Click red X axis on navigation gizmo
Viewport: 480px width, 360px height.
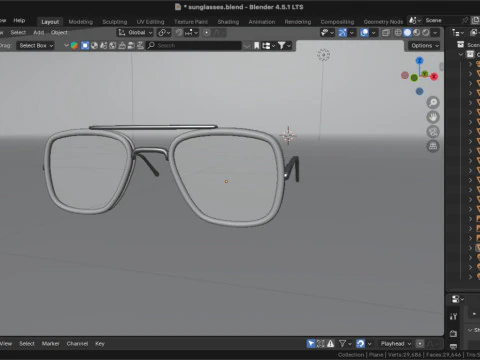click(x=434, y=77)
